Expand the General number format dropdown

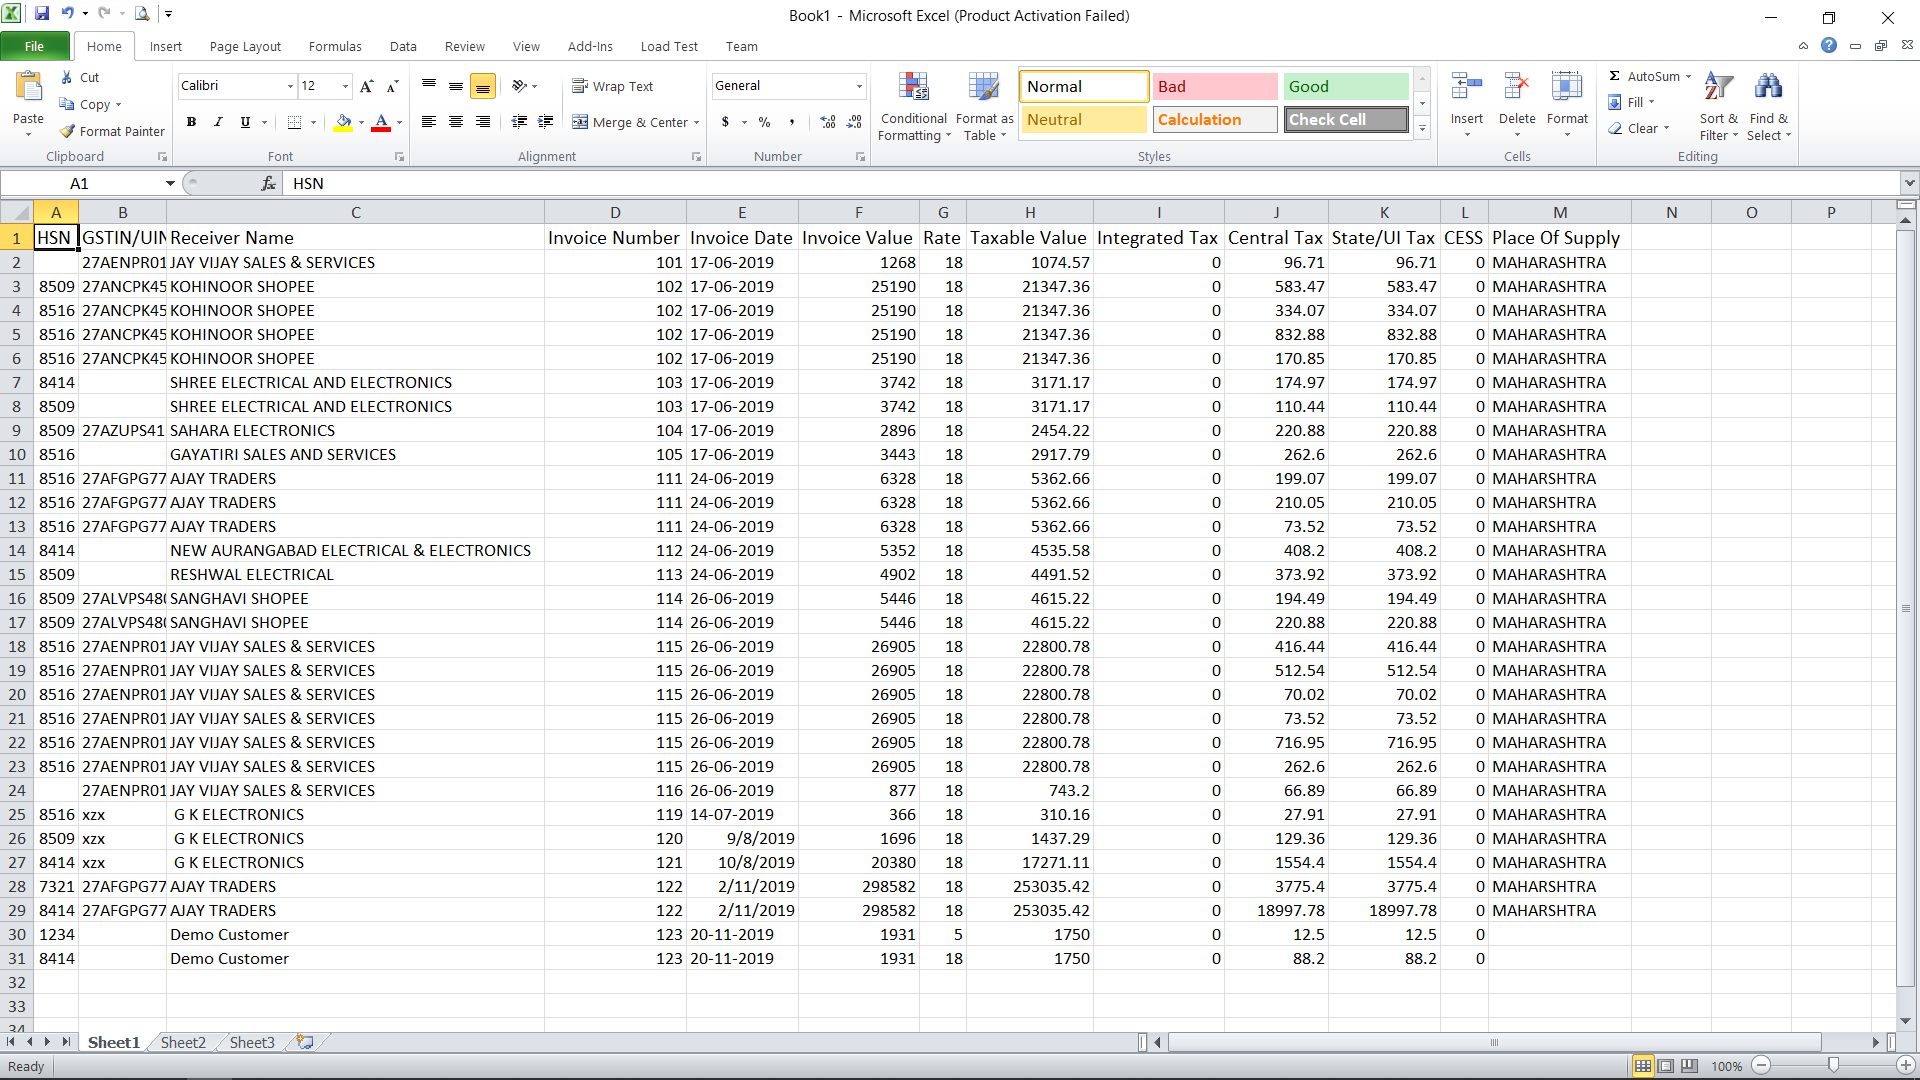pos(859,86)
